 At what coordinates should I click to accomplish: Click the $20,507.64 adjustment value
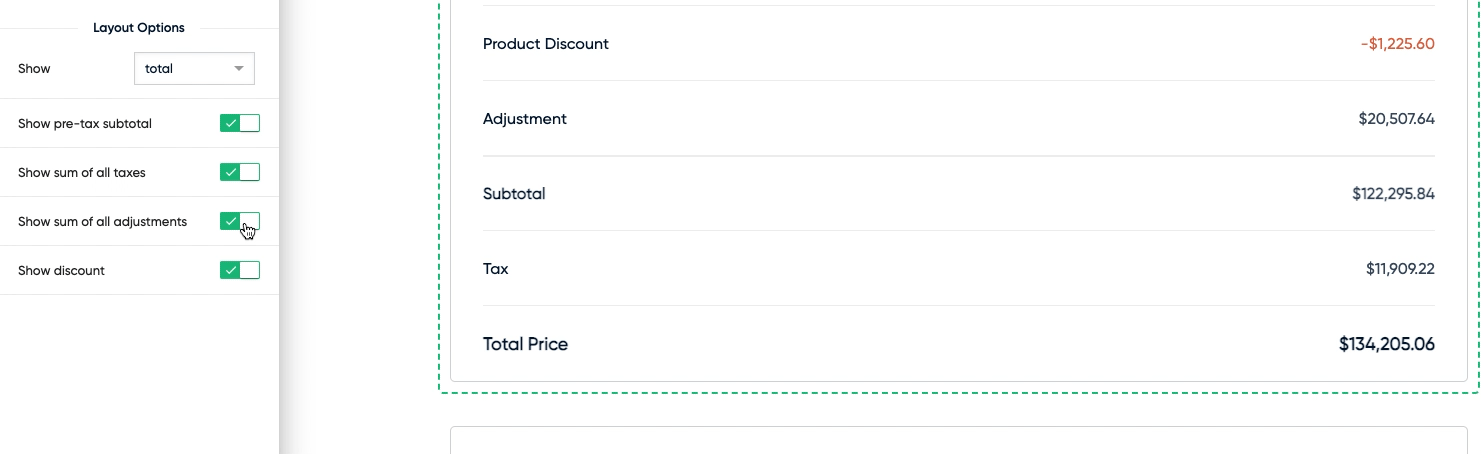1397,119
